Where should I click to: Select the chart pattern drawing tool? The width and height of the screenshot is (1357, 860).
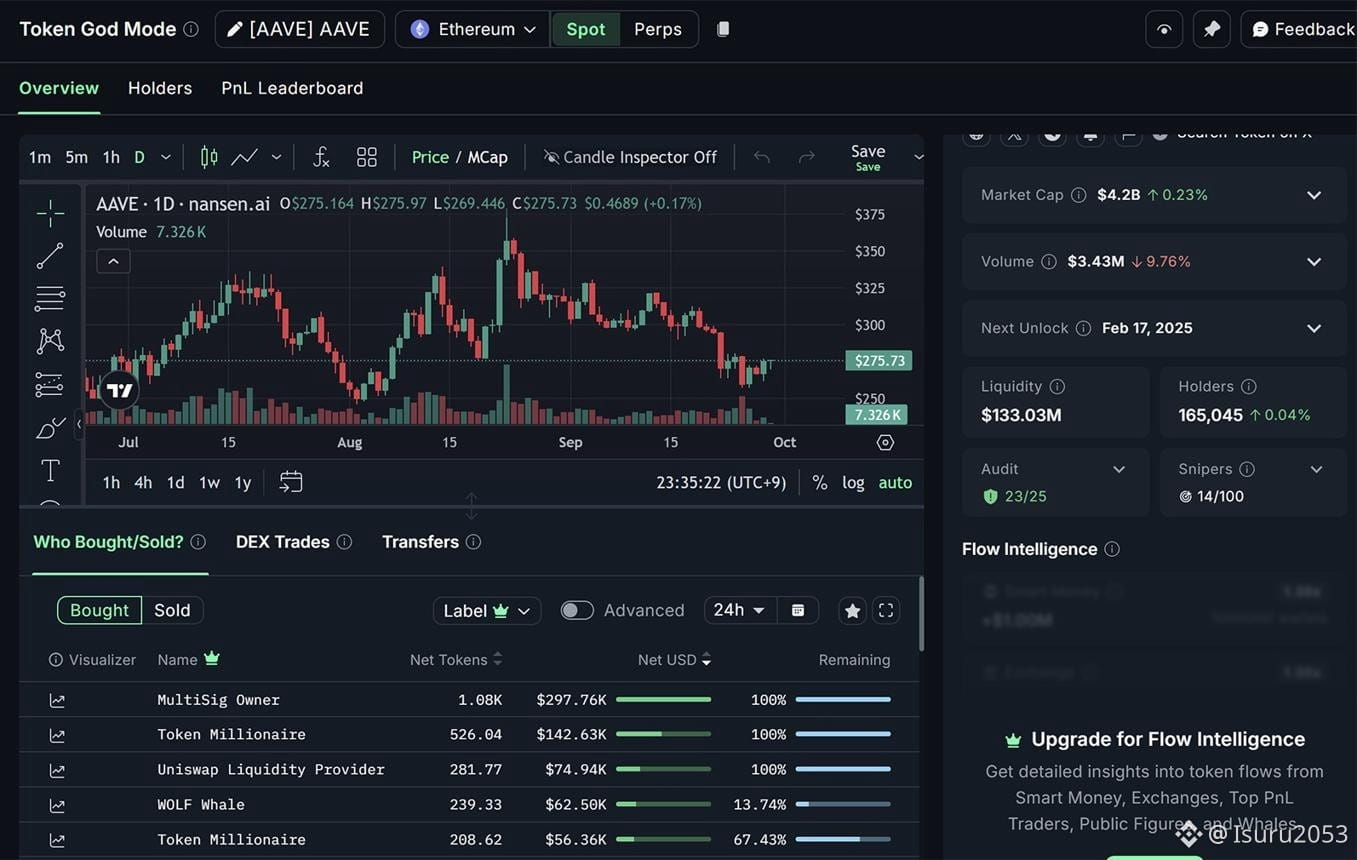pos(50,341)
